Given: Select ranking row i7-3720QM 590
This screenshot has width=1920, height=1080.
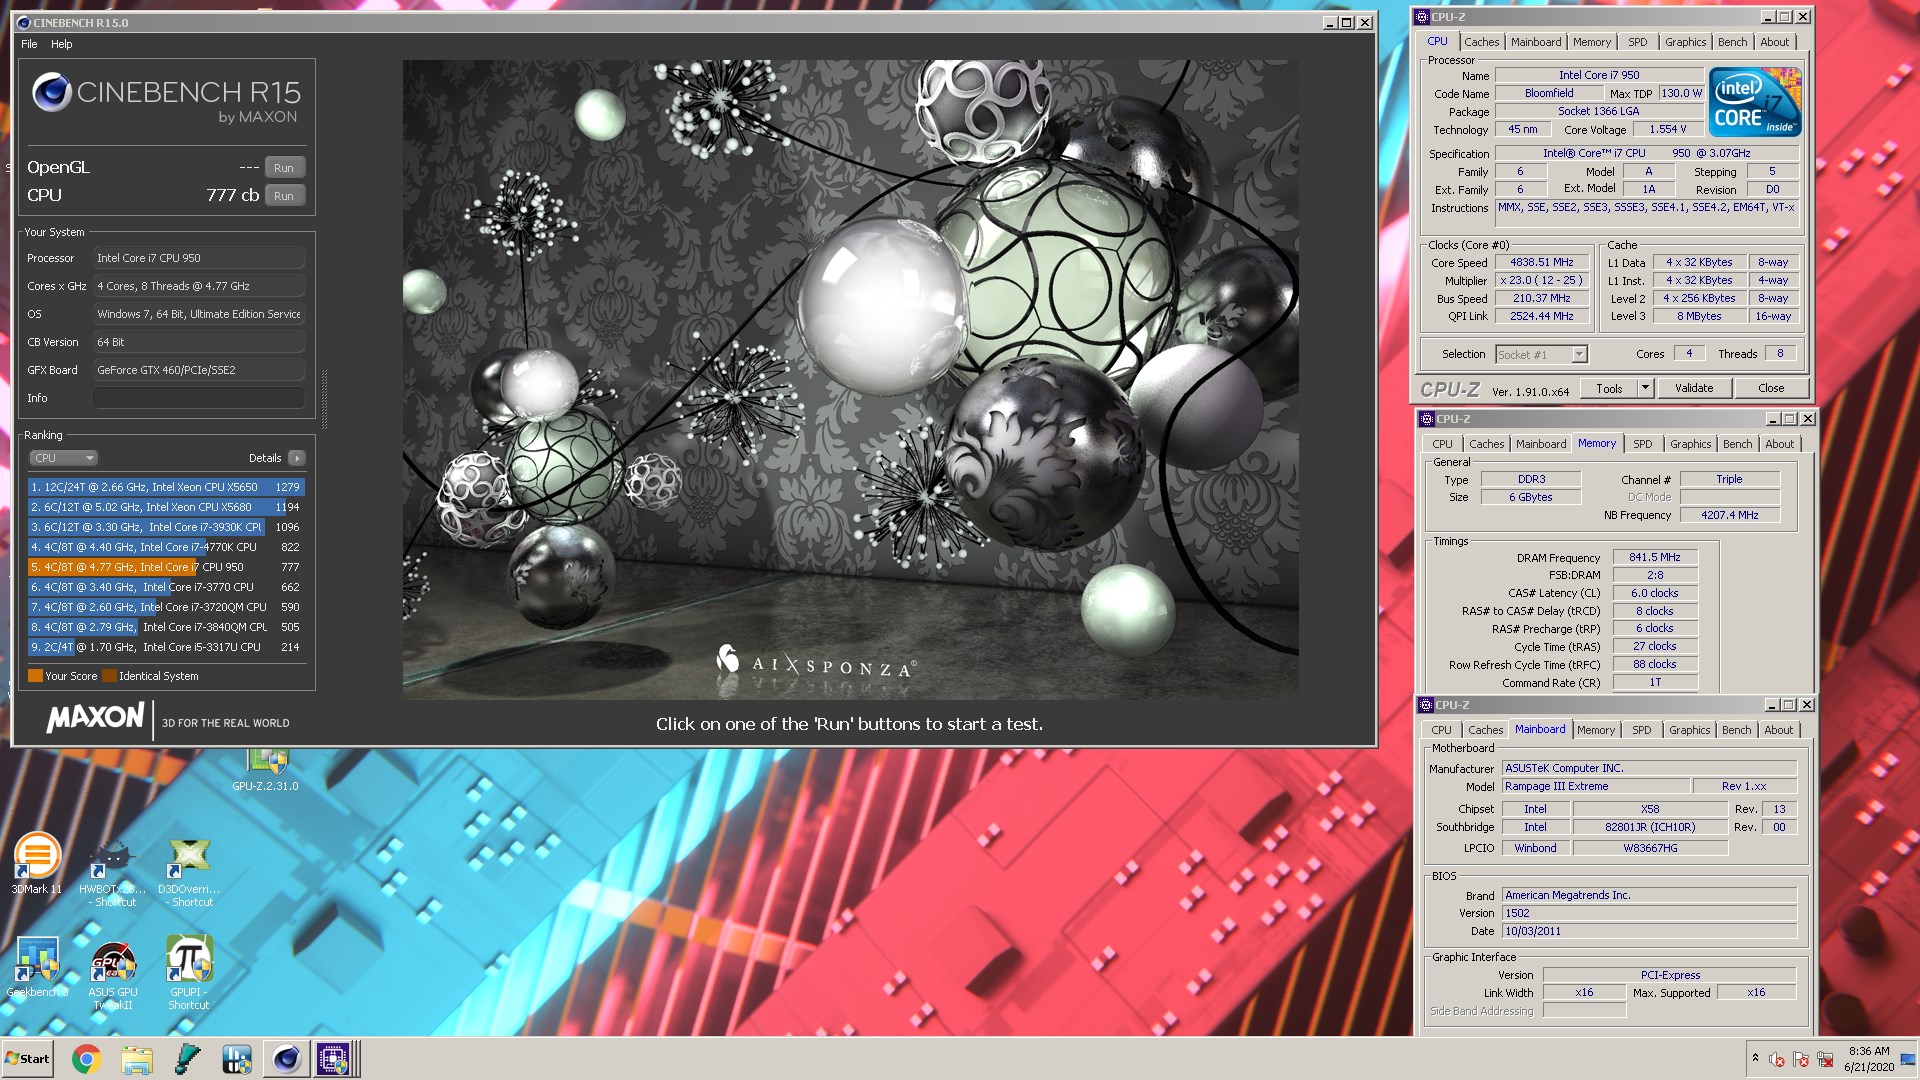Looking at the screenshot, I should 166,607.
